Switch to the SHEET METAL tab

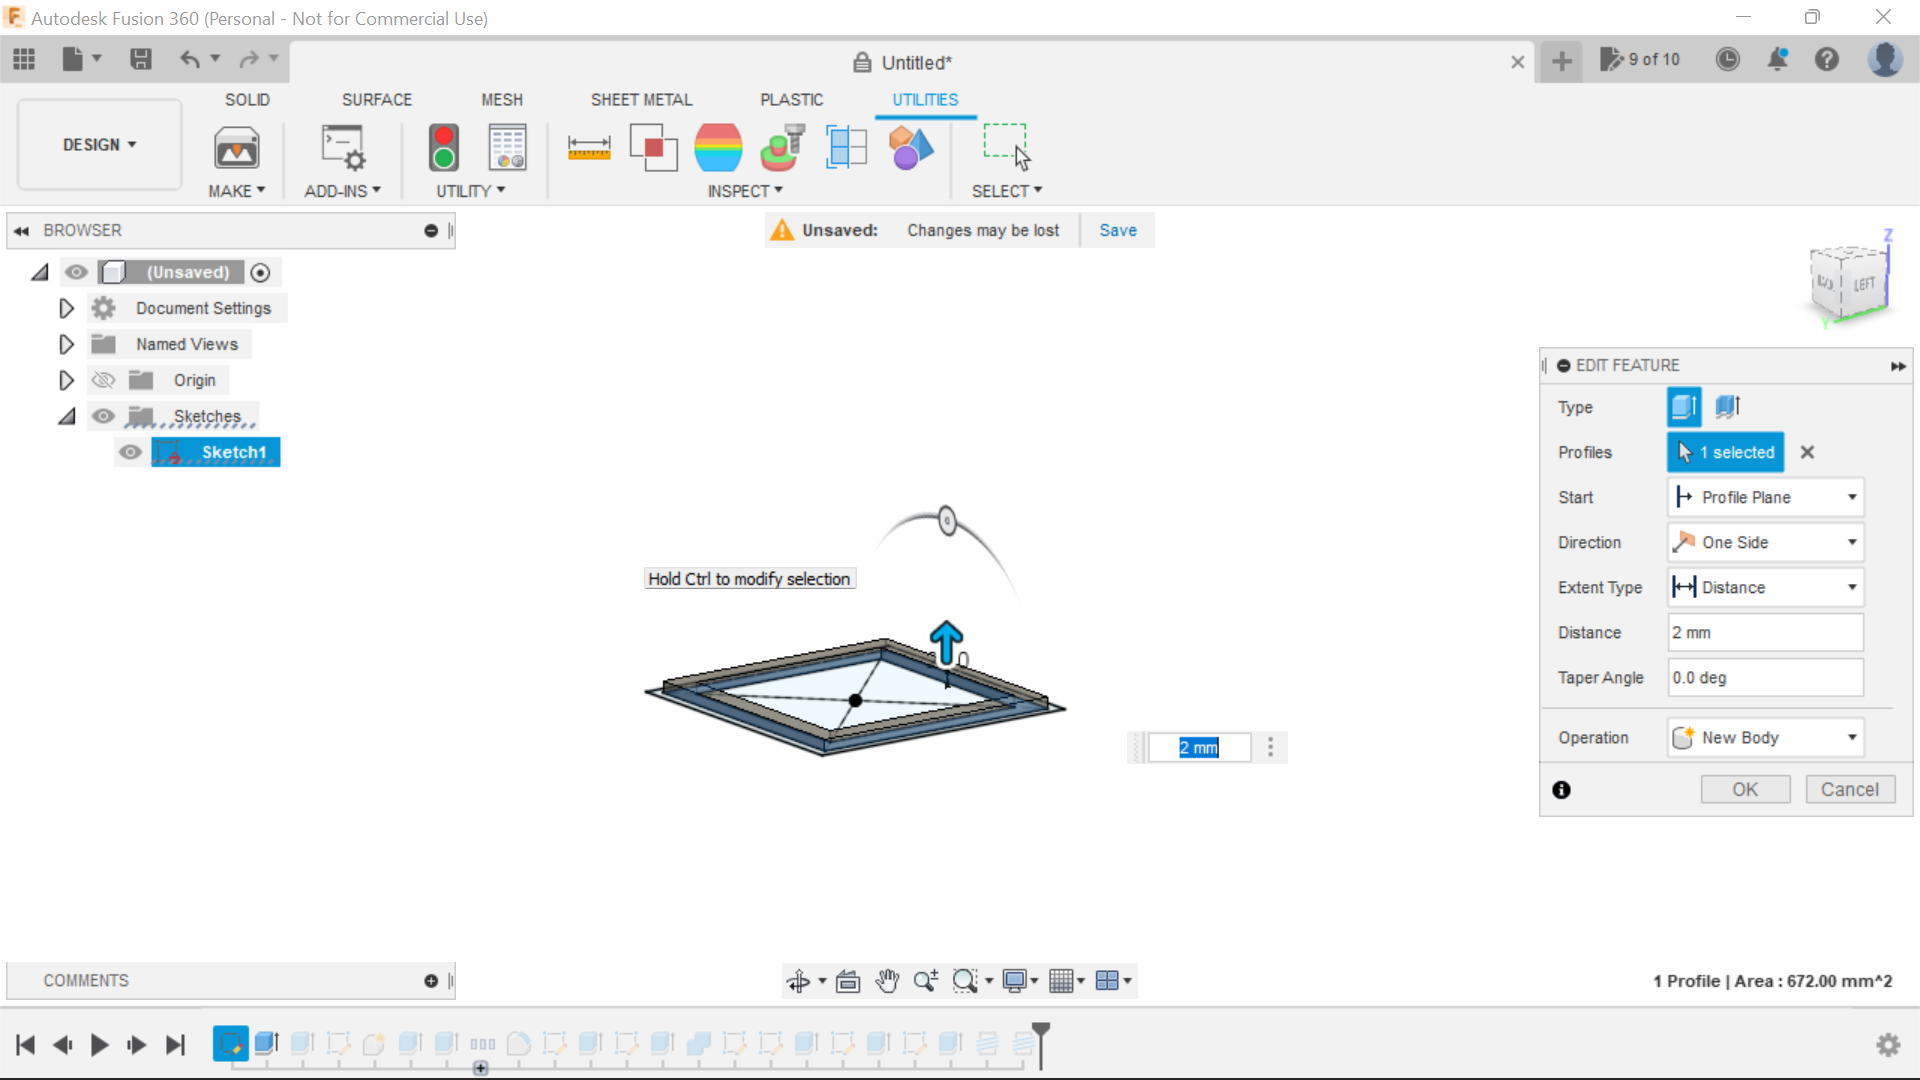pos(641,99)
